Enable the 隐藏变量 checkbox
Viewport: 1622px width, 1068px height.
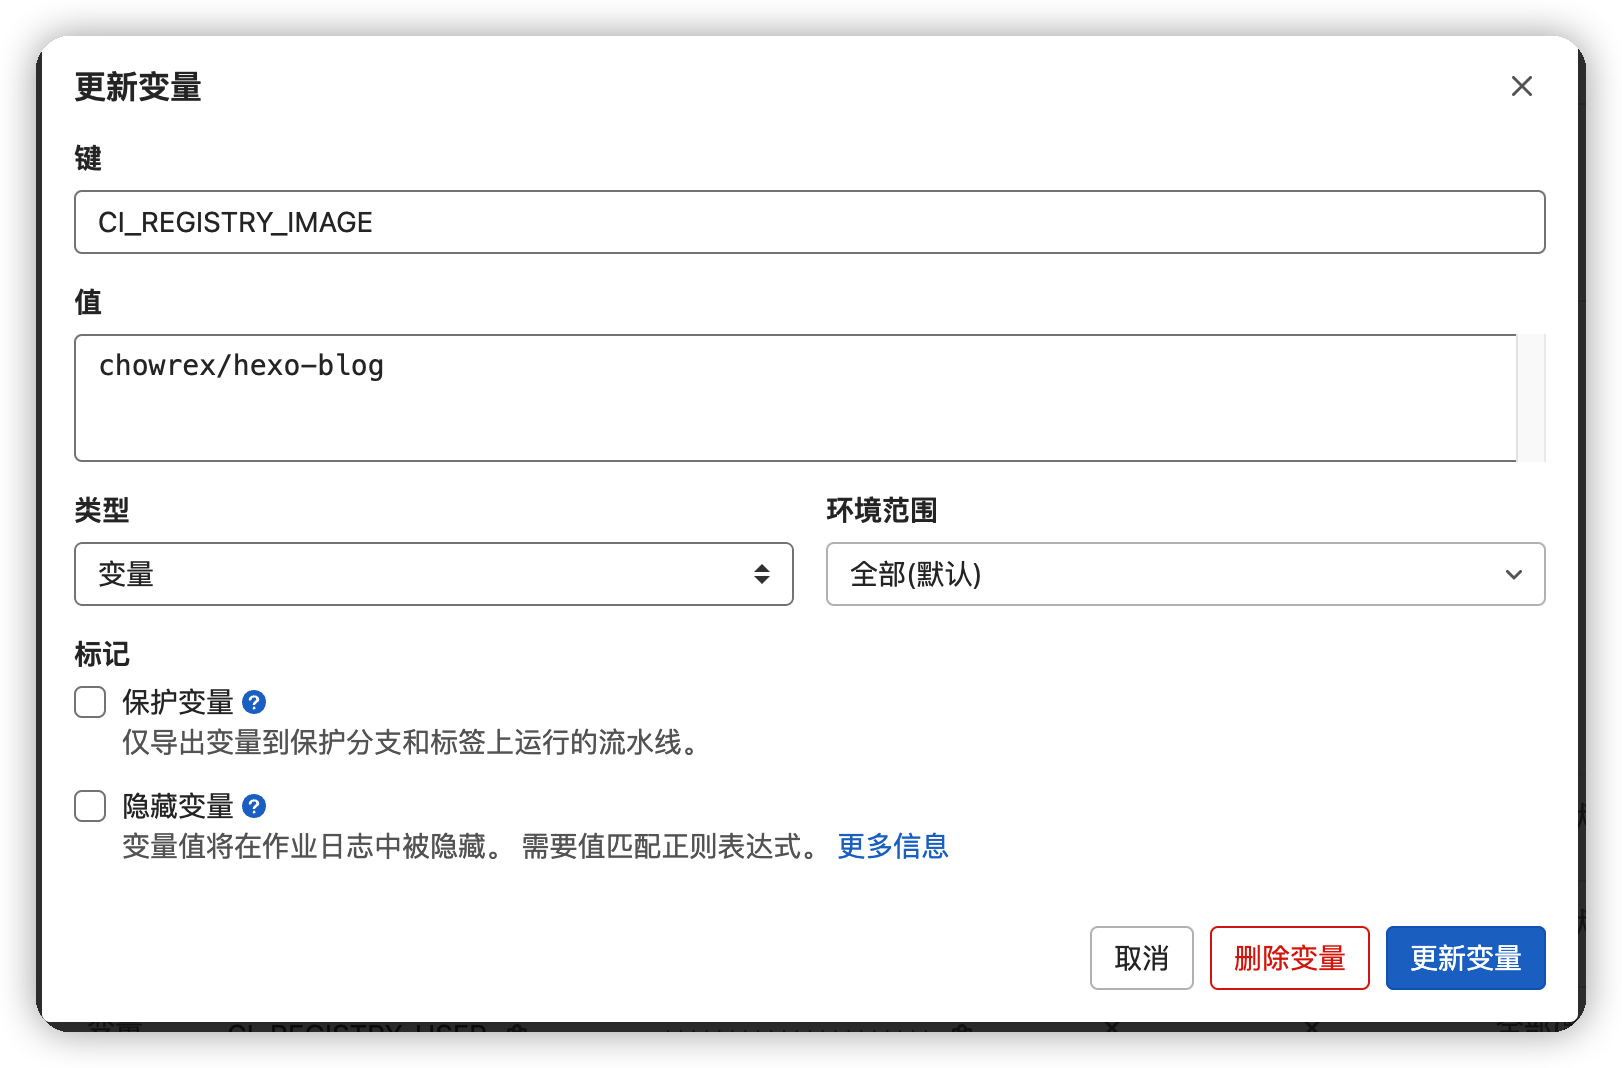(89, 805)
